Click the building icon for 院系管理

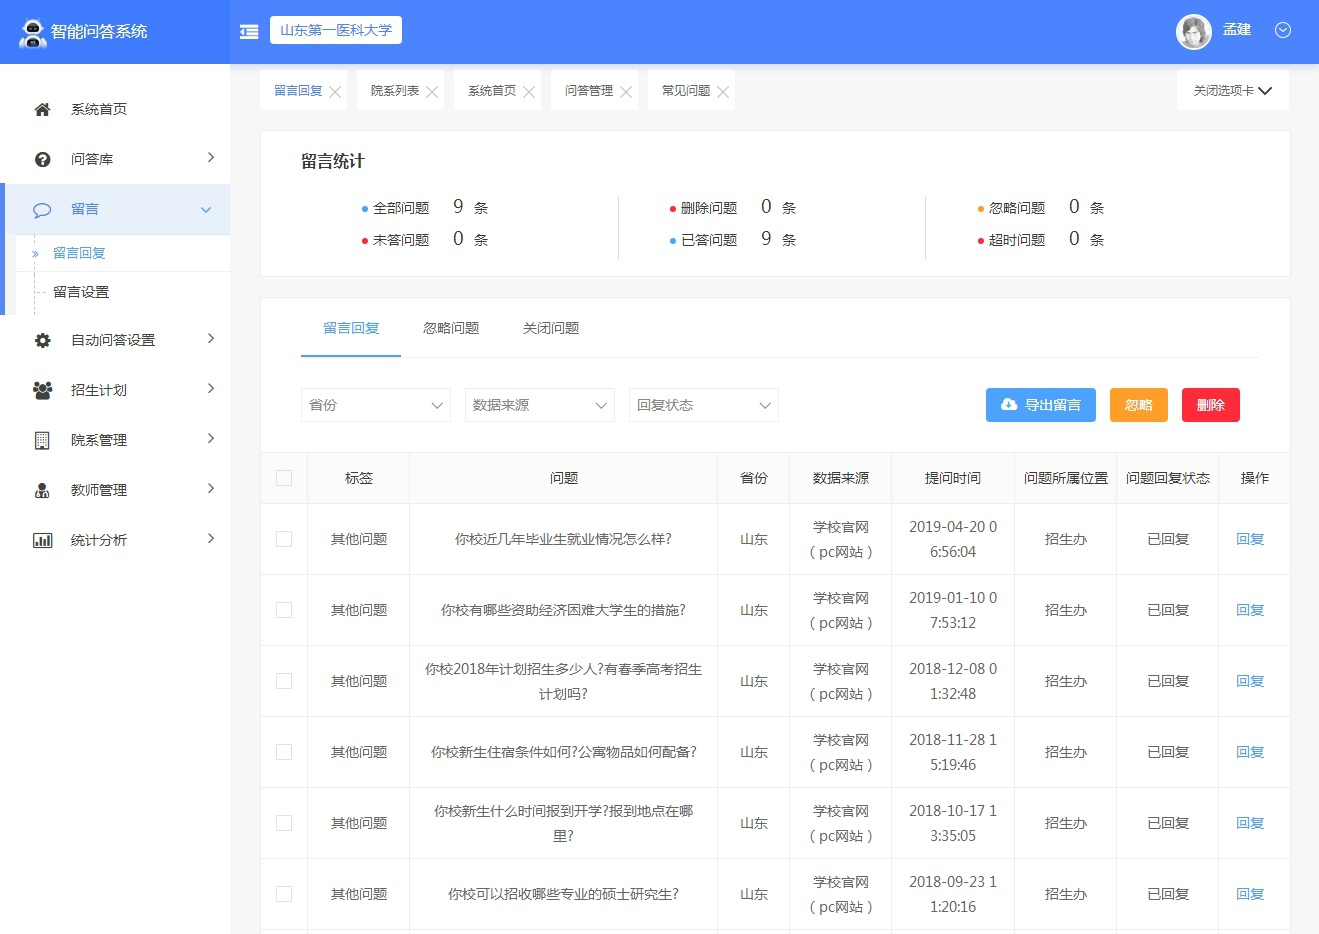42,441
